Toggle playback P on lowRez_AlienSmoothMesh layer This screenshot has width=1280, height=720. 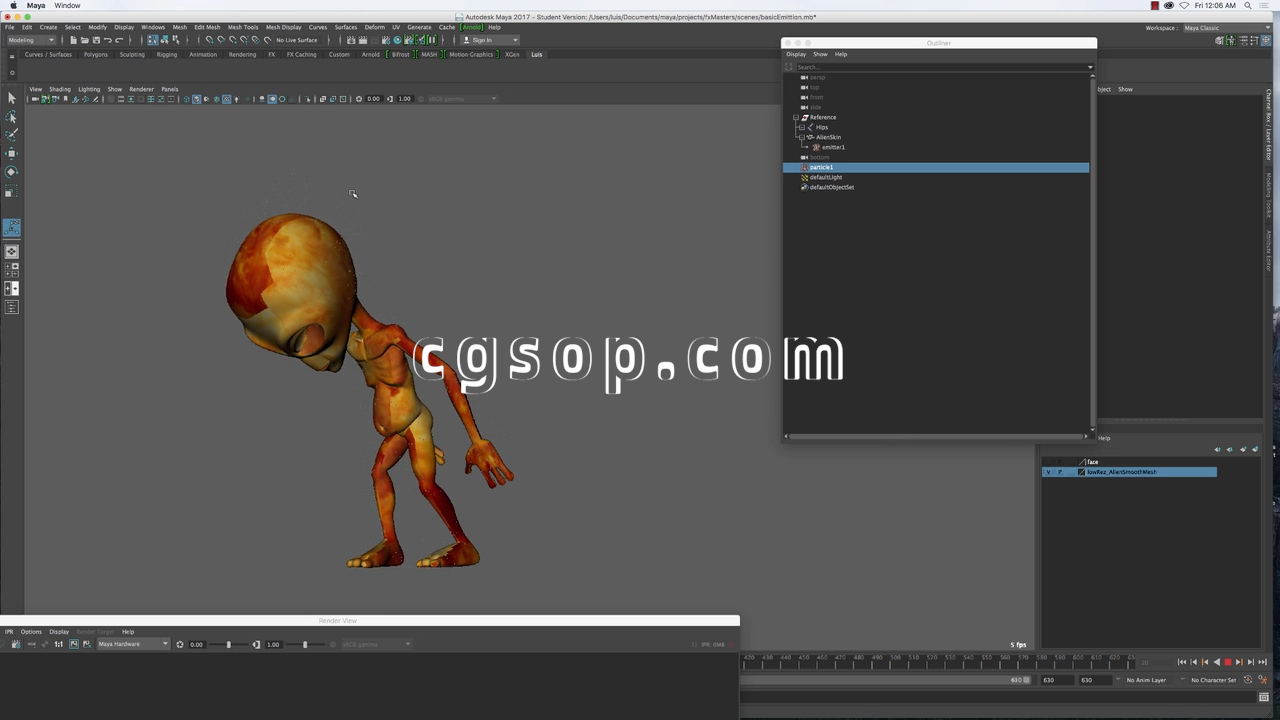pyautogui.click(x=1060, y=472)
